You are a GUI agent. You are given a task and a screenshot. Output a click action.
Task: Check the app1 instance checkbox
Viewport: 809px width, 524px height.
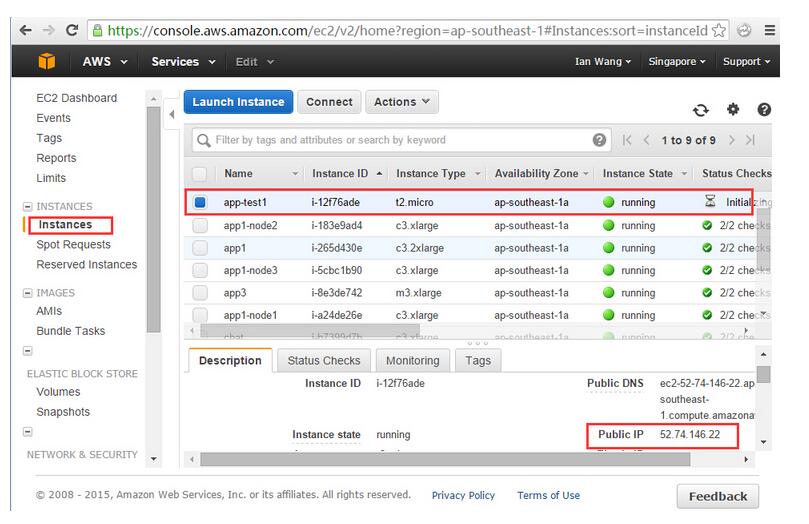(x=200, y=248)
